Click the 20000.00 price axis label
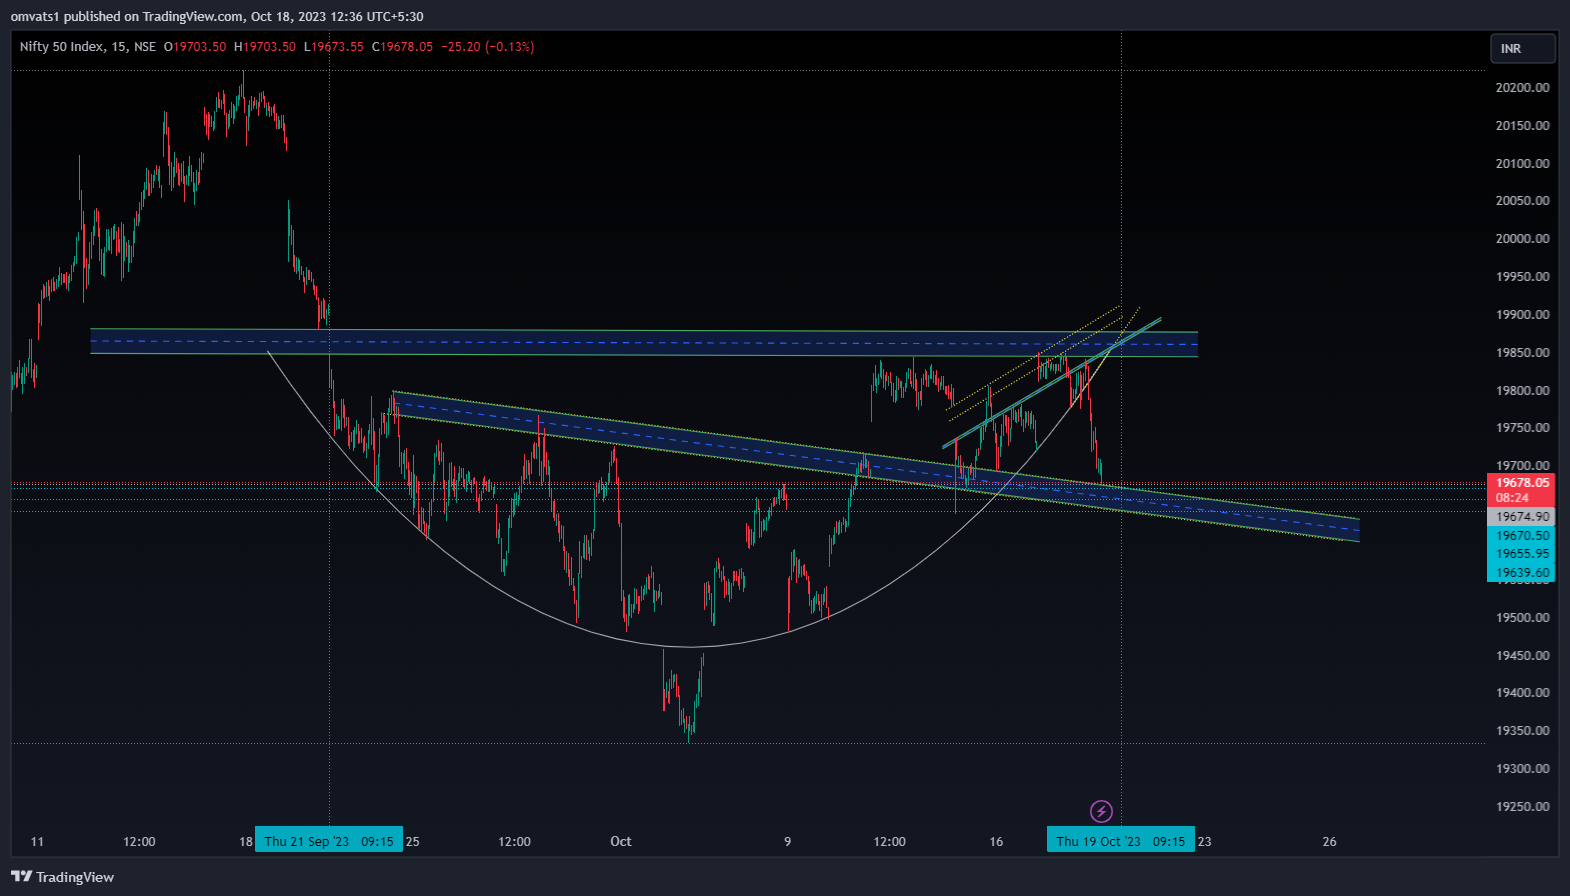The height and width of the screenshot is (896, 1570). point(1522,239)
